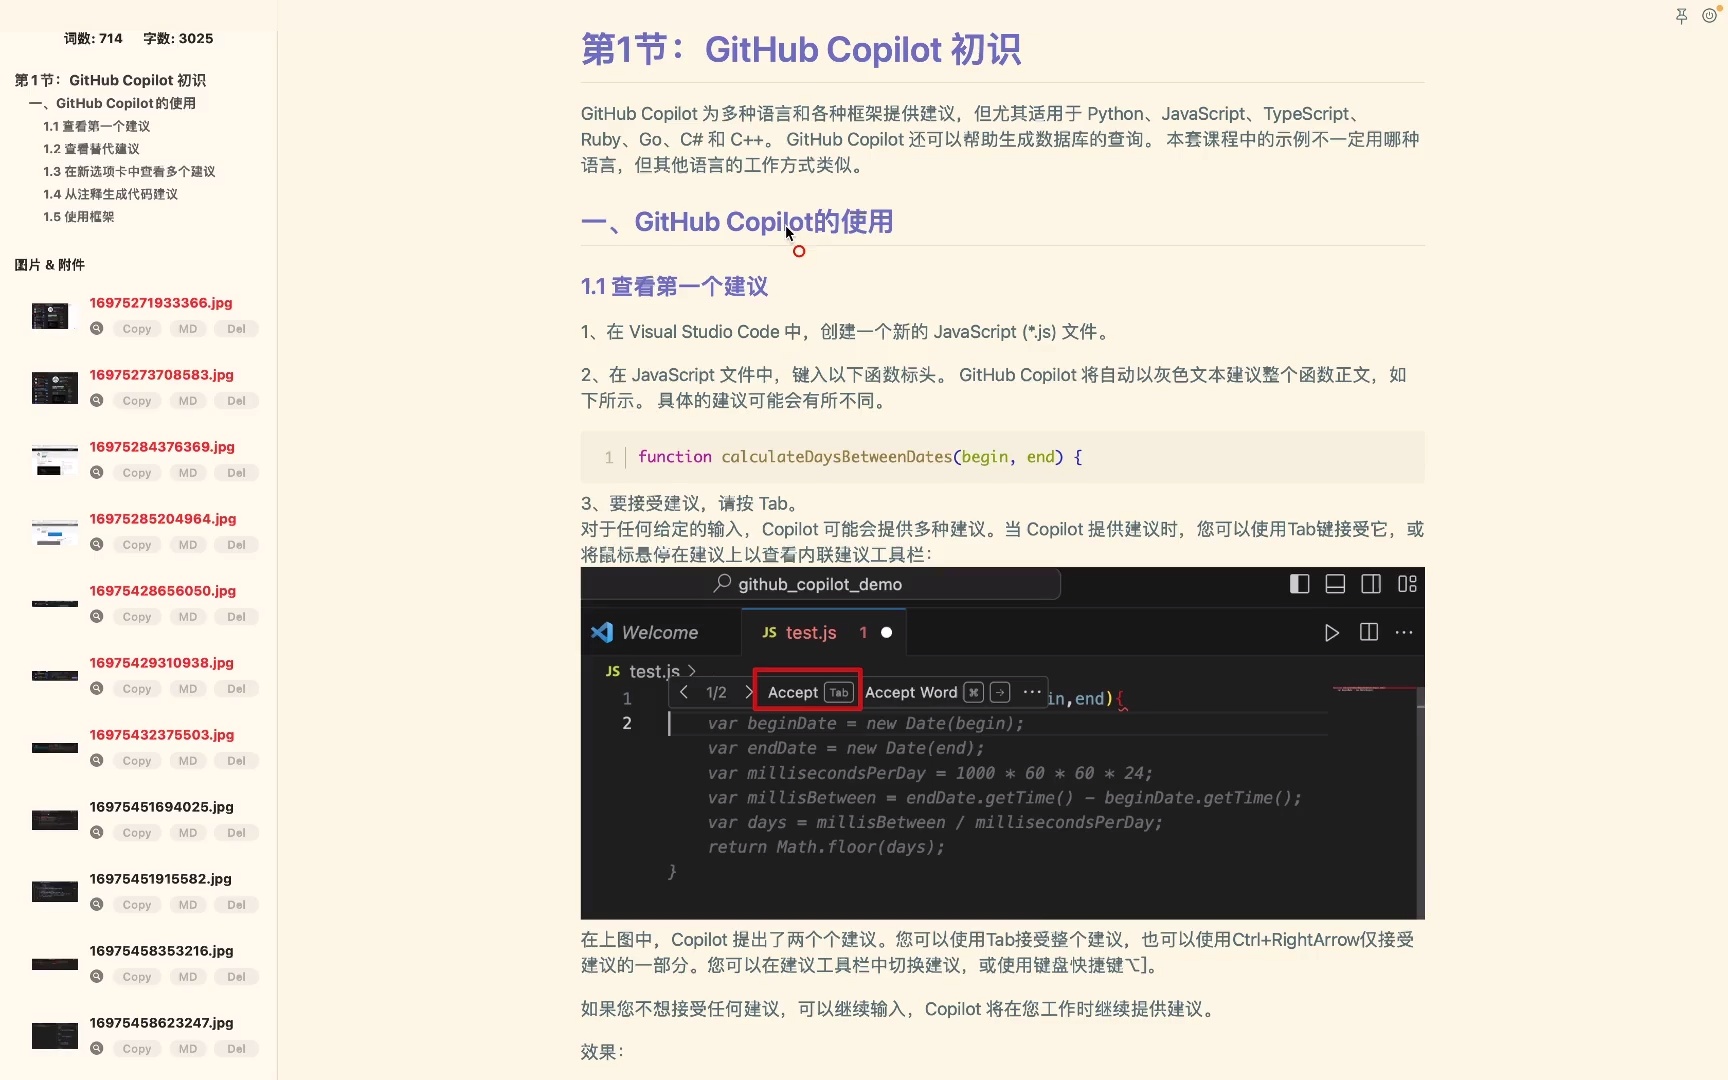Click the Split Editor icon beside the Run button
Image resolution: width=1728 pixels, height=1080 pixels.
(x=1368, y=632)
